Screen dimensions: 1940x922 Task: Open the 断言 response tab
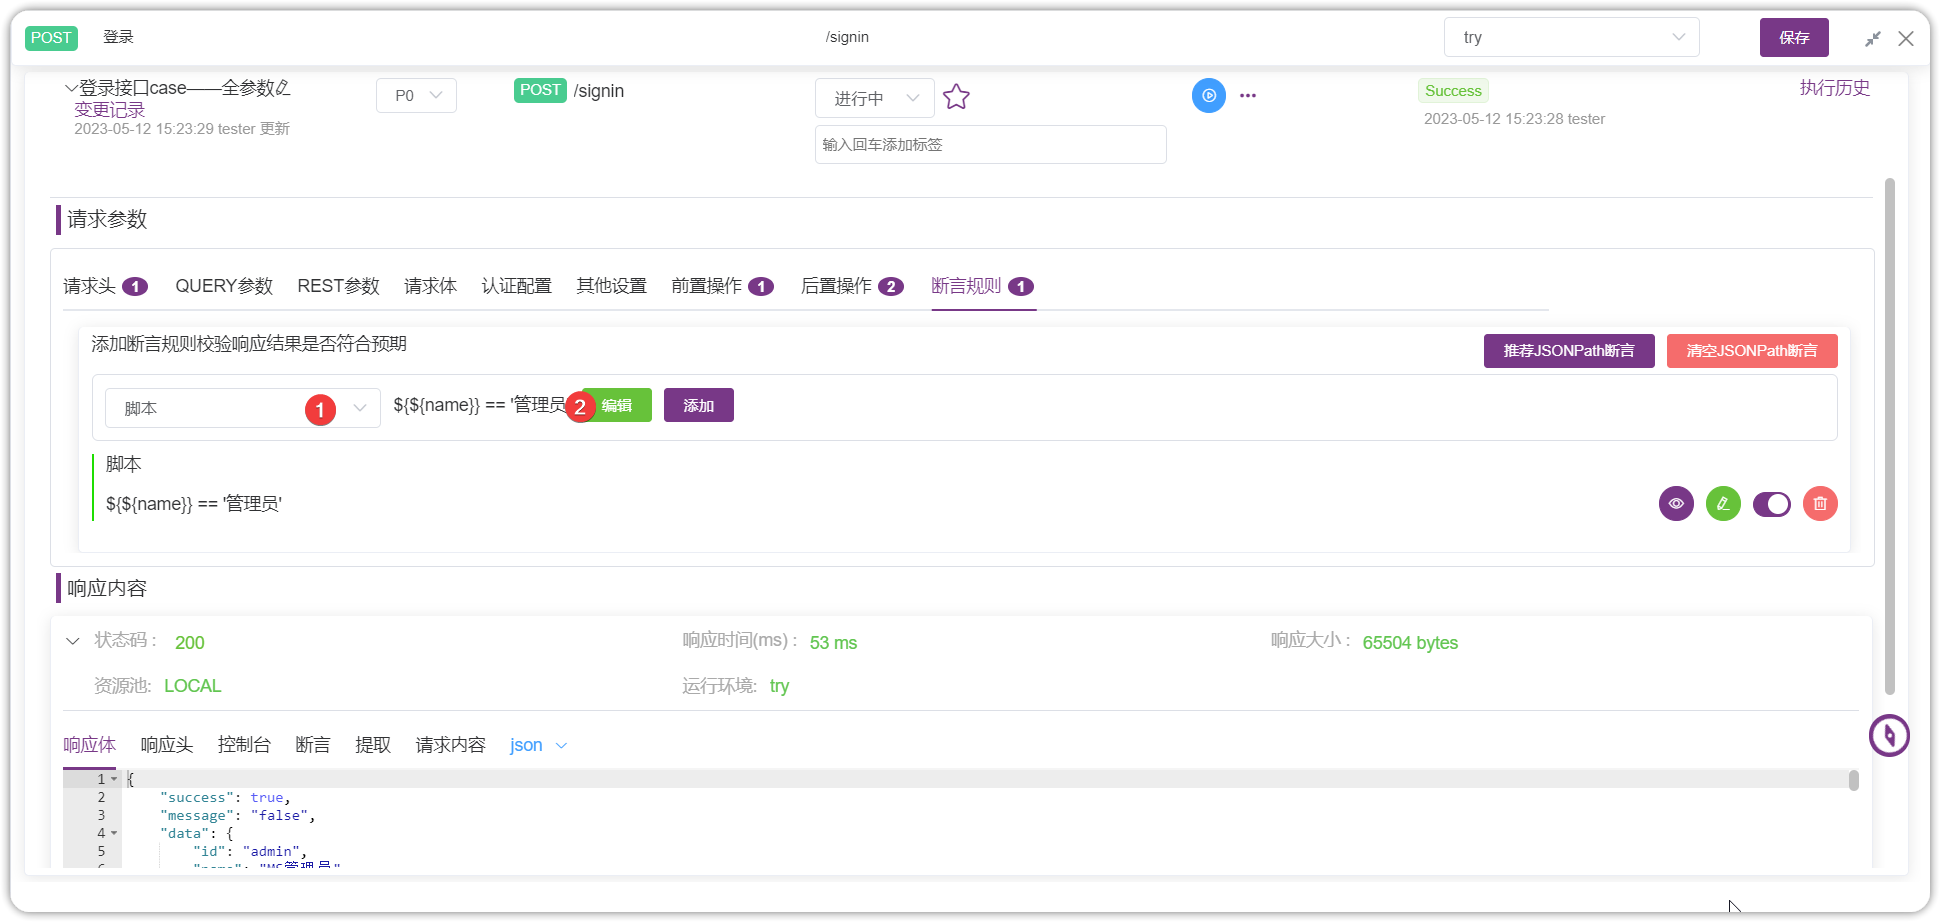pos(313,746)
